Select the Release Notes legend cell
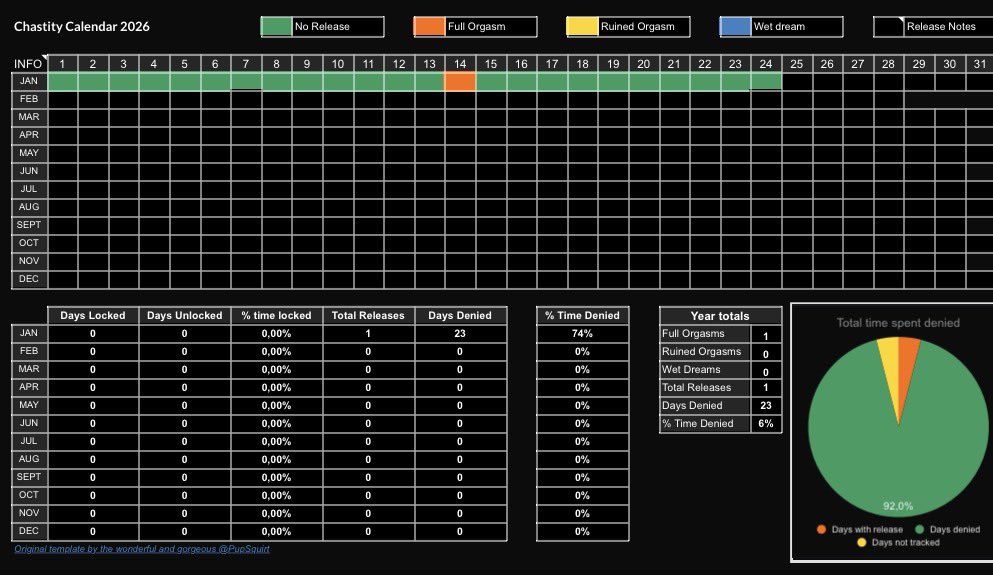993x575 pixels. 933,27
